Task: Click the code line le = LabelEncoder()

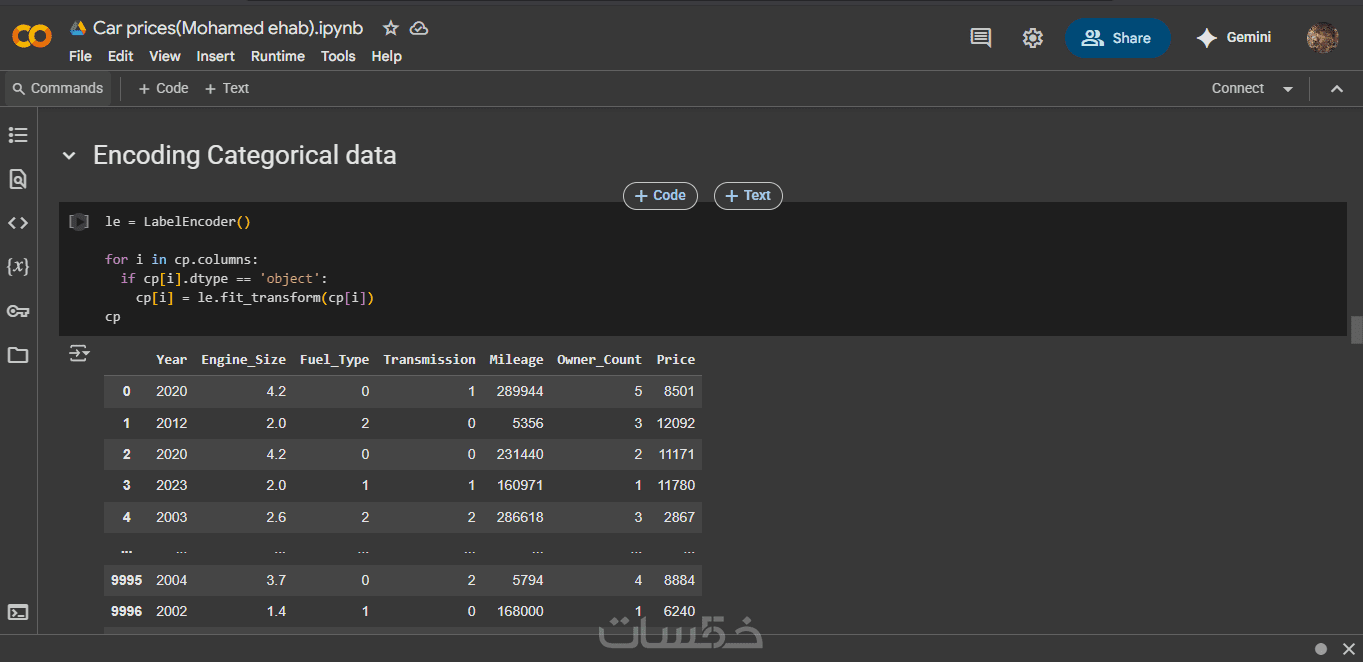Action: tap(178, 221)
